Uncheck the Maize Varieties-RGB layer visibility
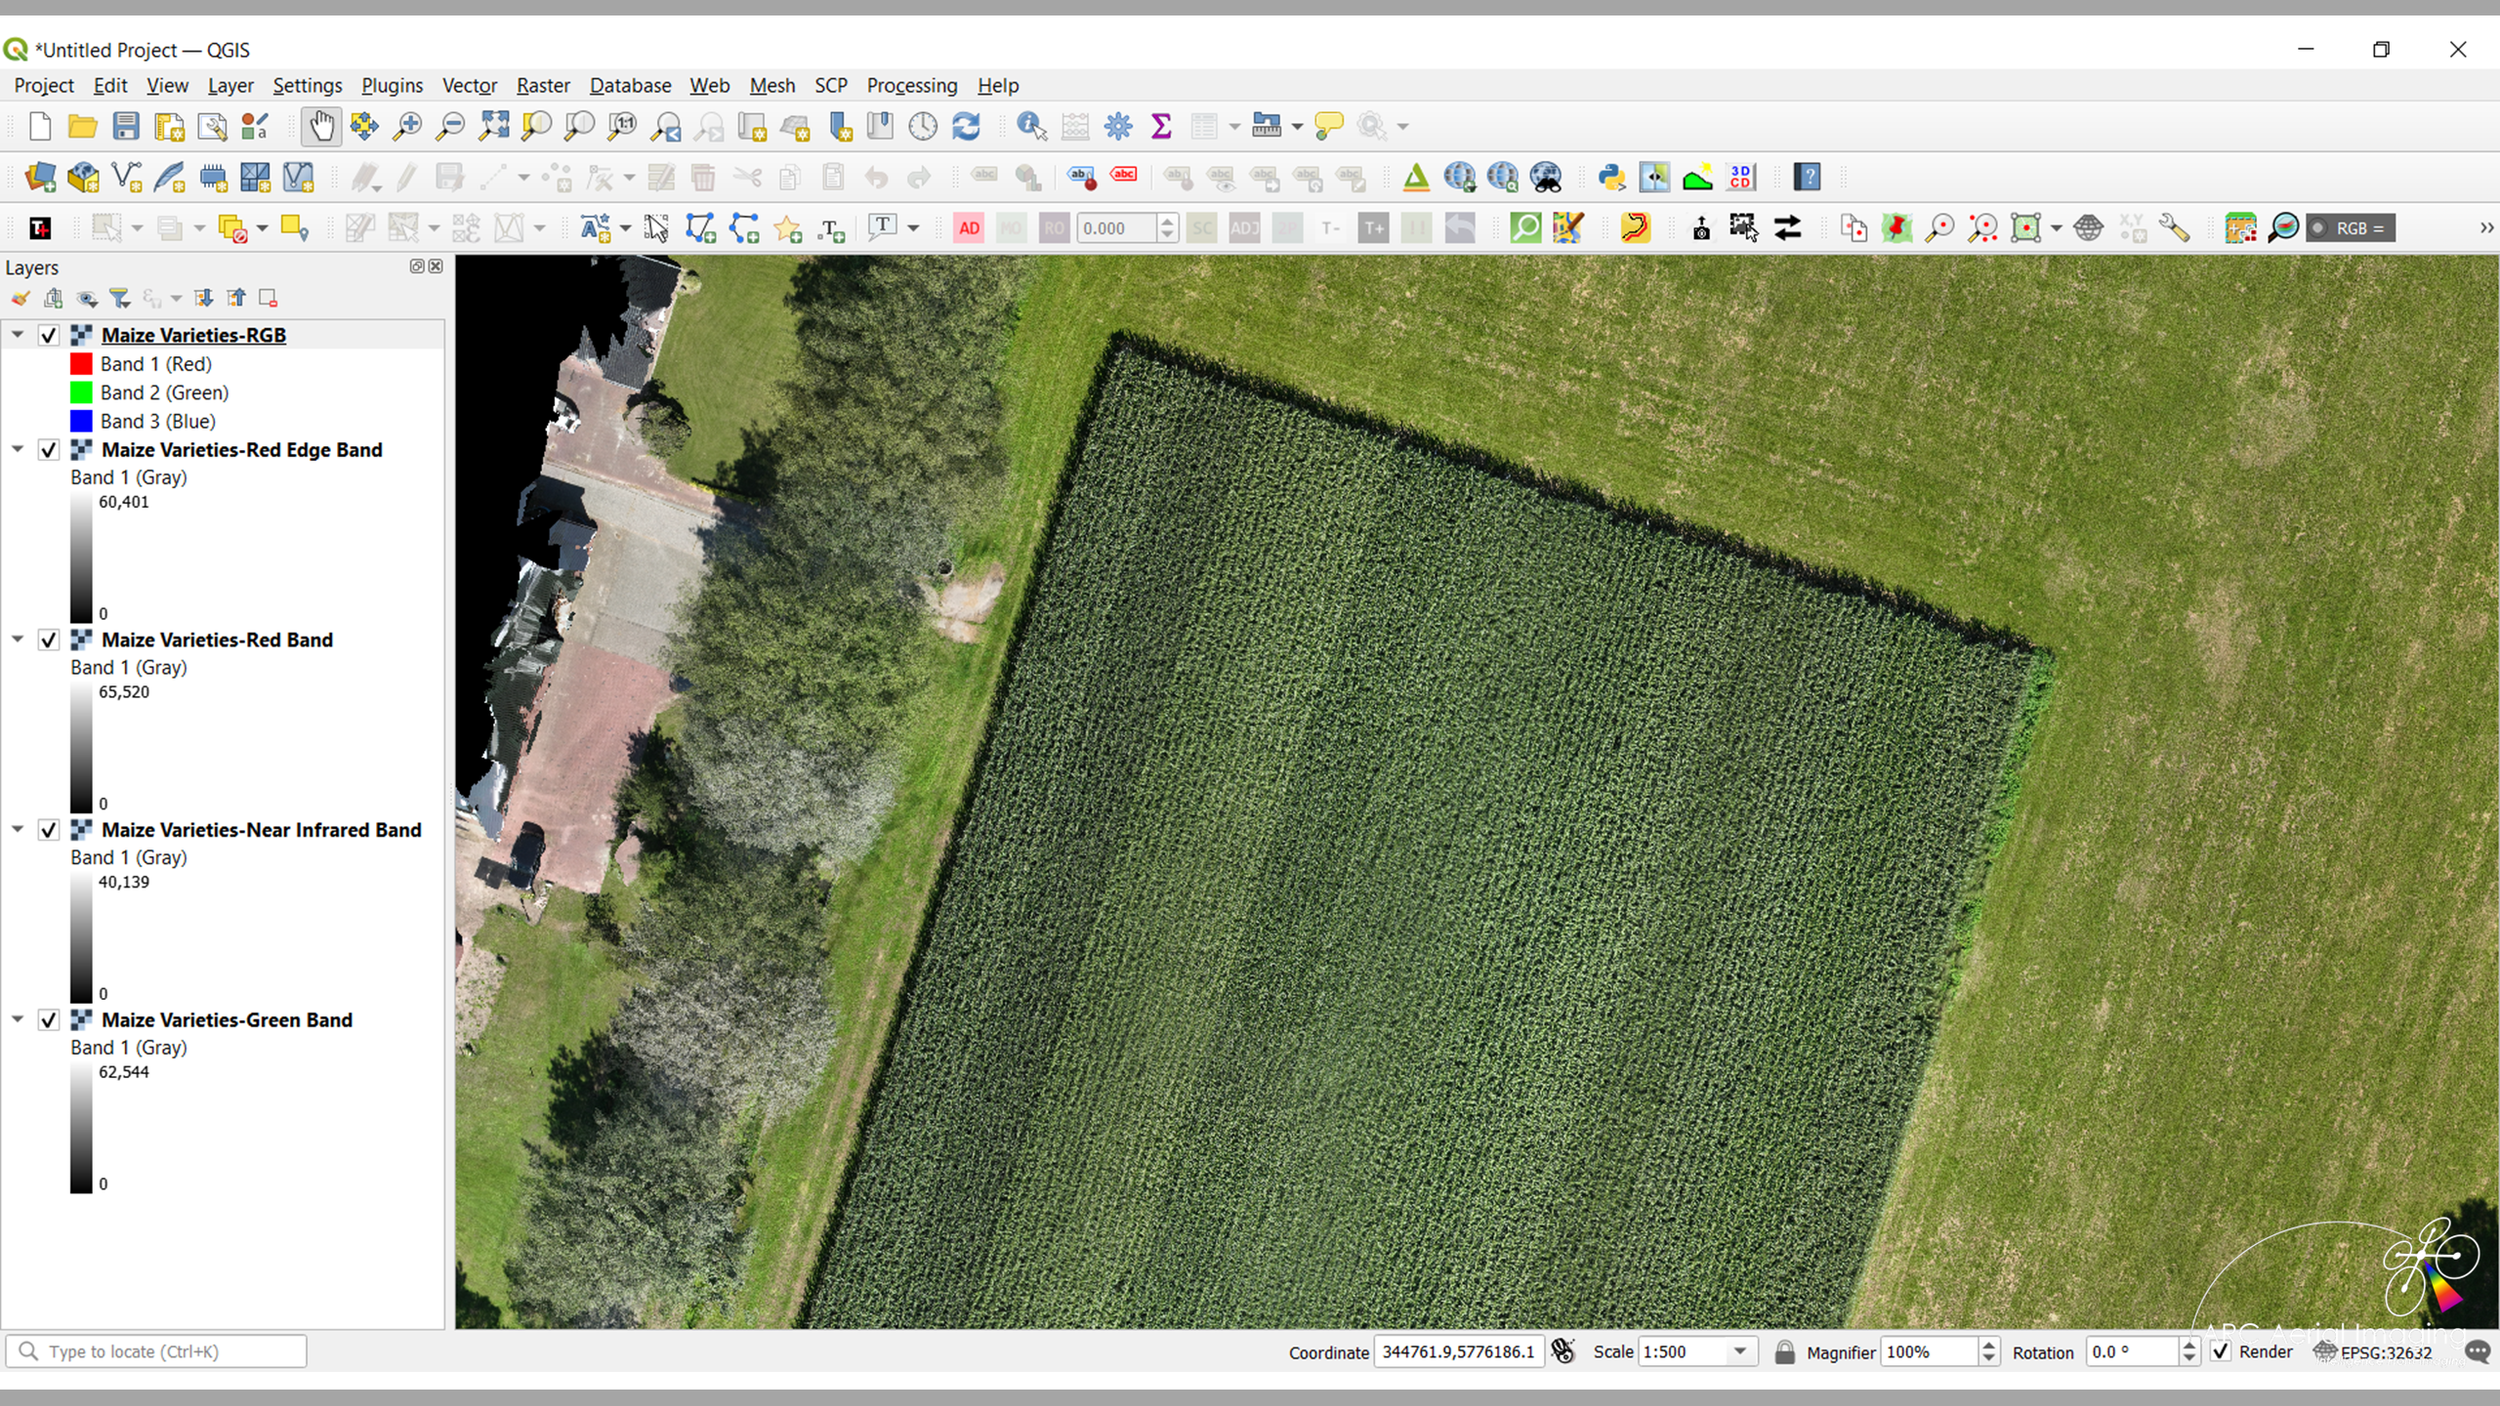 [48, 335]
